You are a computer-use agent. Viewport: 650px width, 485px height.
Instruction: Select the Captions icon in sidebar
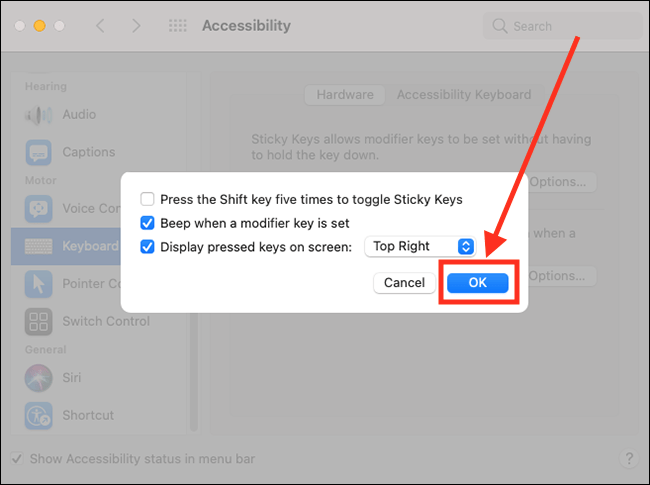39,153
